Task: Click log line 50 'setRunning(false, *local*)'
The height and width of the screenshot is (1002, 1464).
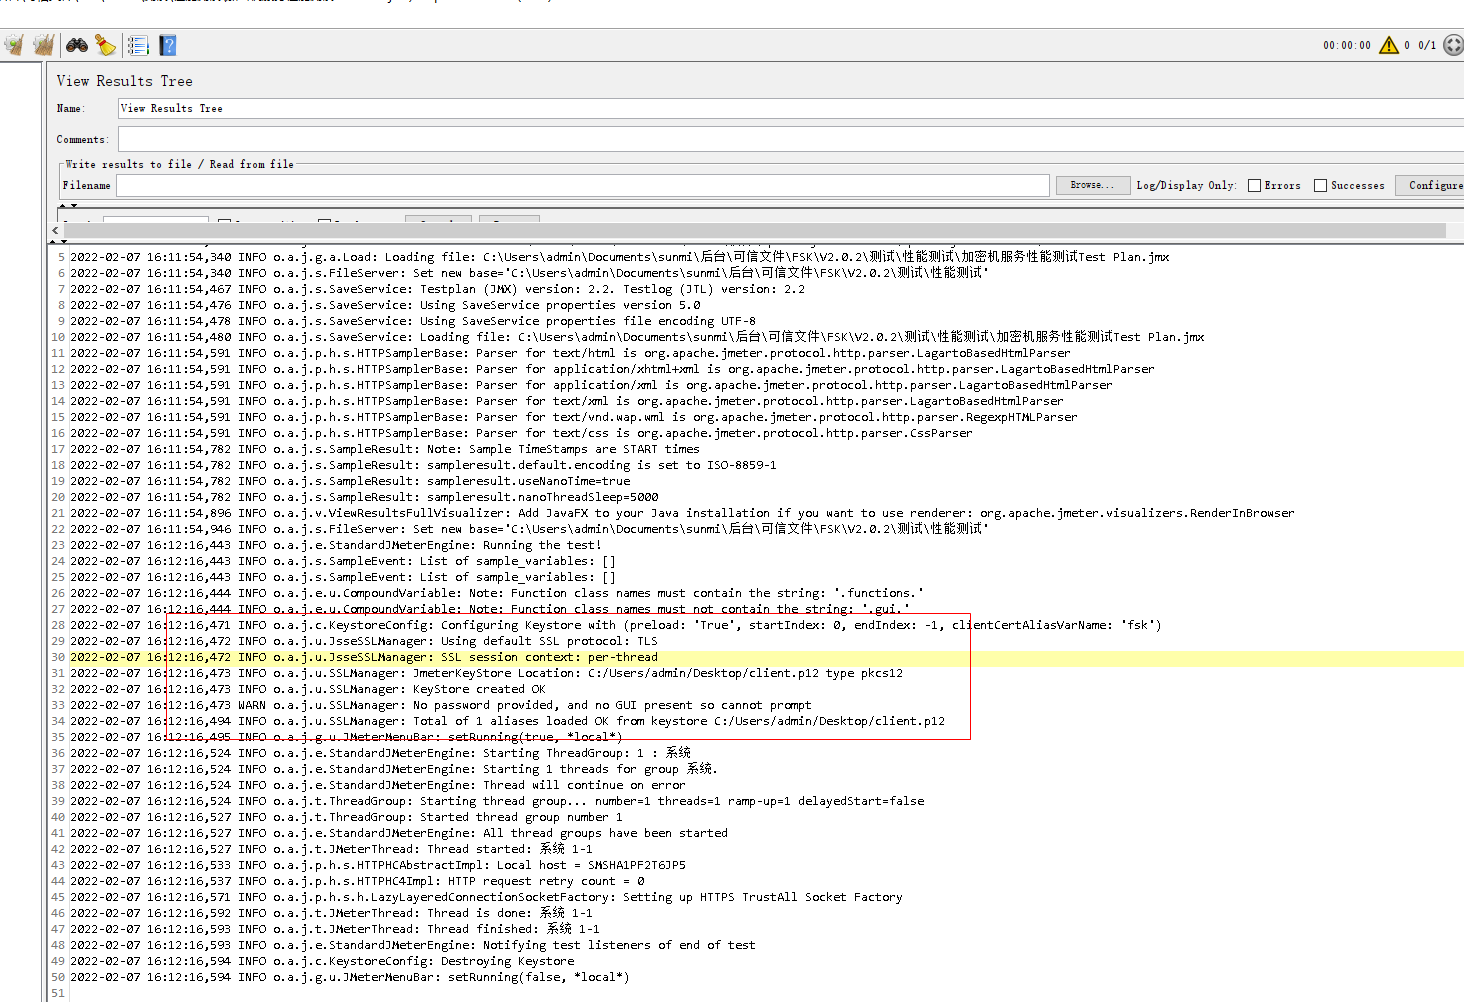Action: [350, 977]
